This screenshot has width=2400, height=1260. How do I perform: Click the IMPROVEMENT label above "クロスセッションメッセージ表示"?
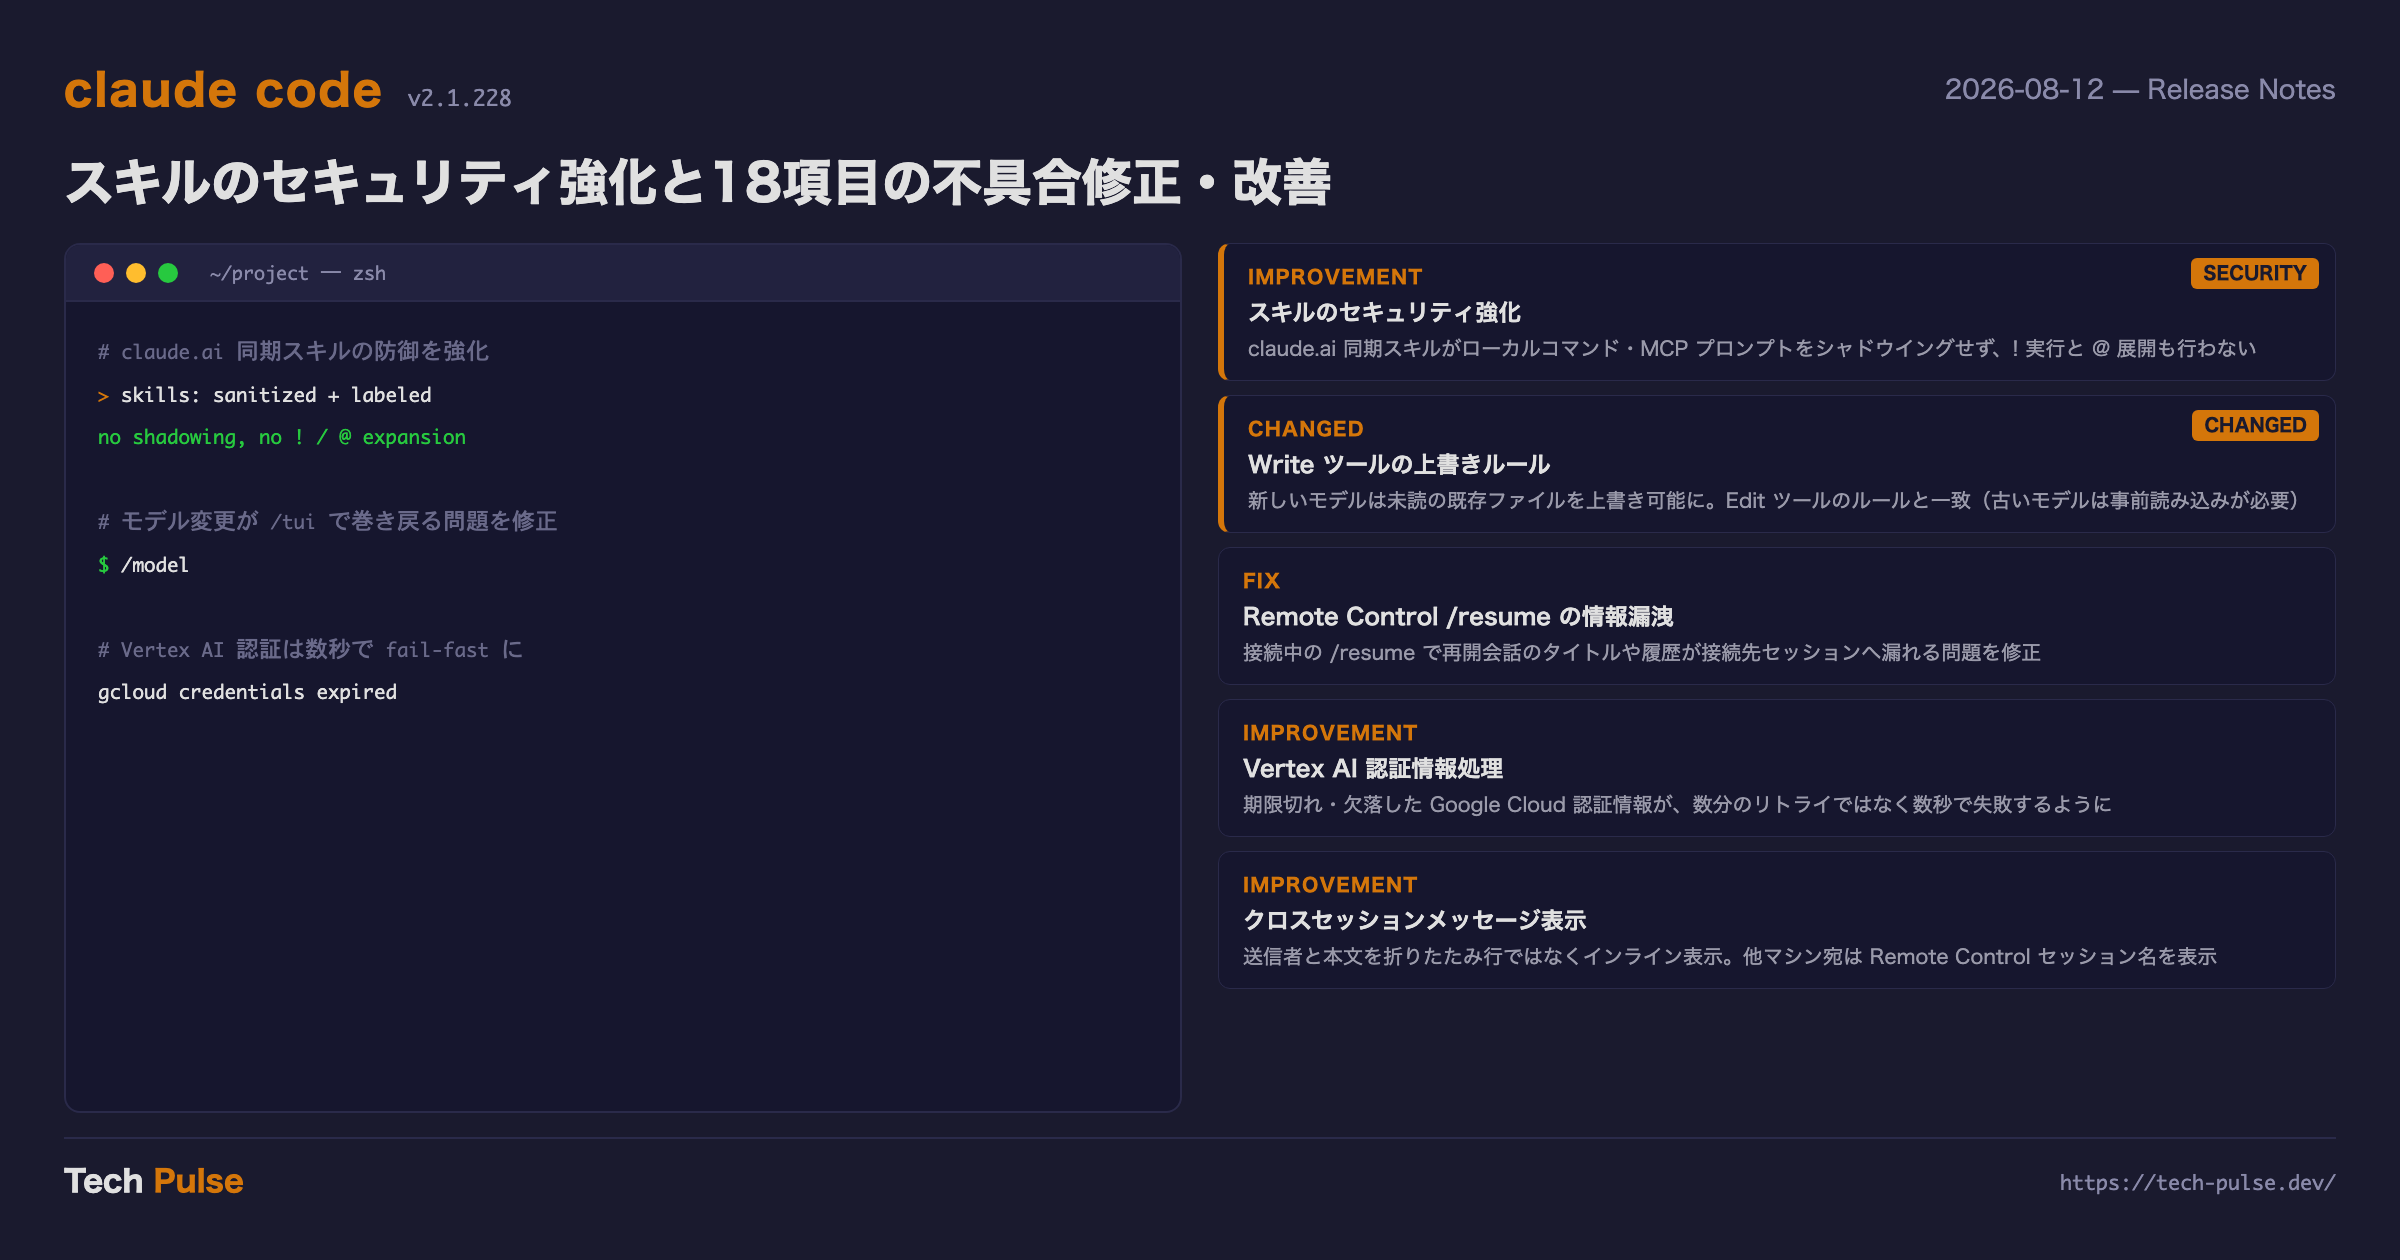point(1330,885)
